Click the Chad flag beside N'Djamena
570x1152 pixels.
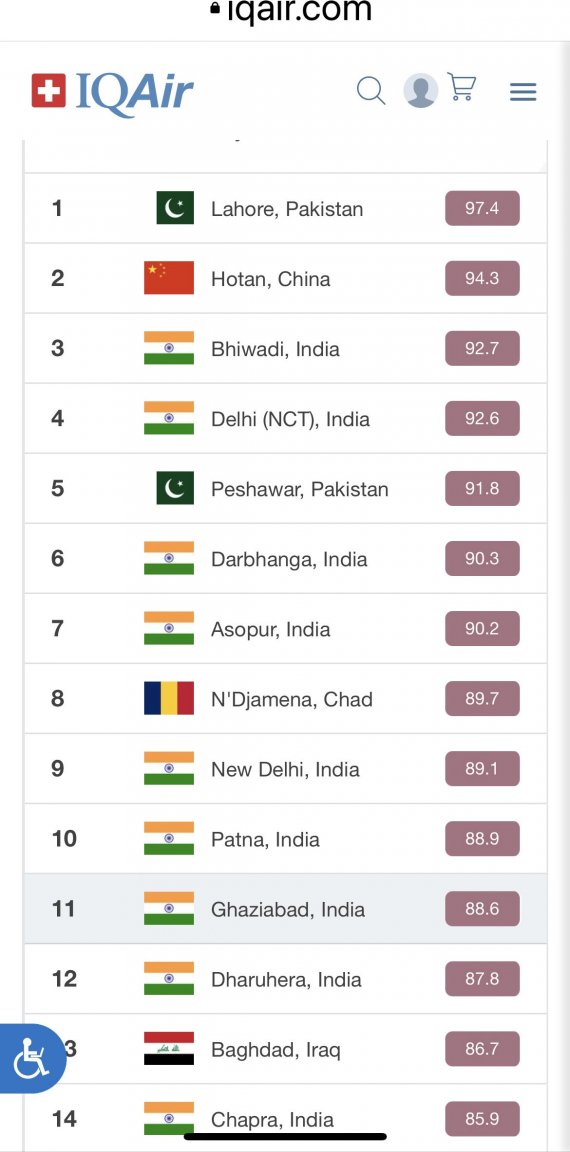[x=169, y=698]
